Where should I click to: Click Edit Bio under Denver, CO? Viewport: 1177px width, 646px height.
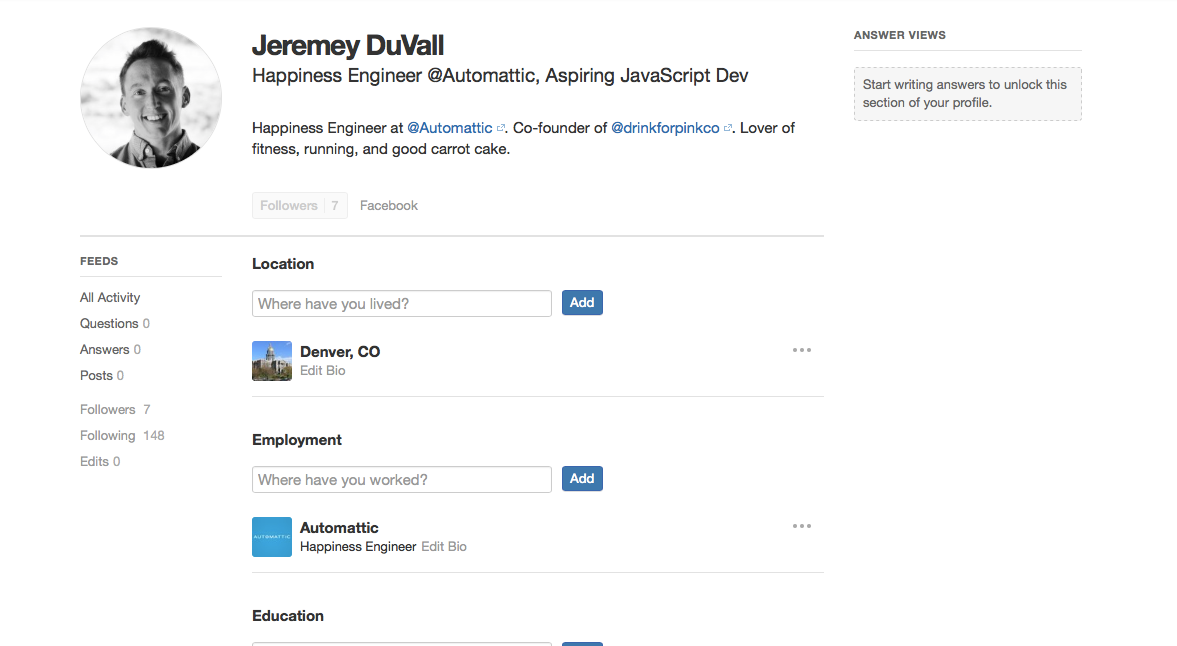(323, 371)
